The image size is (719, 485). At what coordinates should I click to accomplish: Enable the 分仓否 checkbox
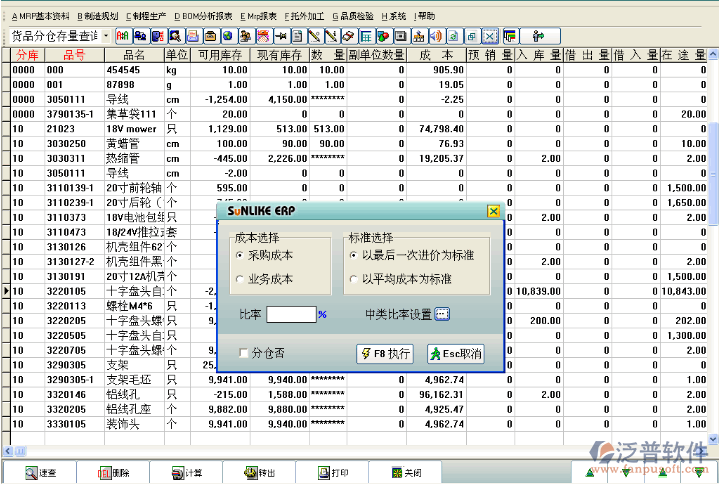click(244, 353)
